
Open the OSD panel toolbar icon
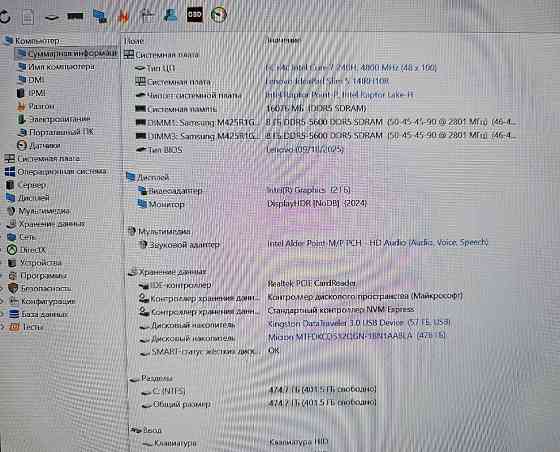tap(195, 15)
